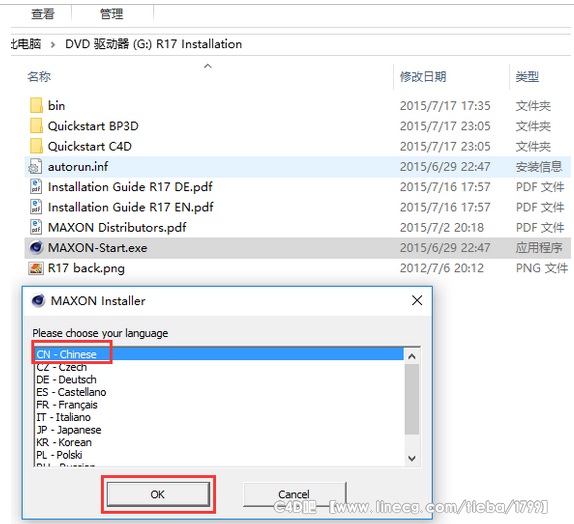Click the language list scroll down arrow

pos(412,458)
